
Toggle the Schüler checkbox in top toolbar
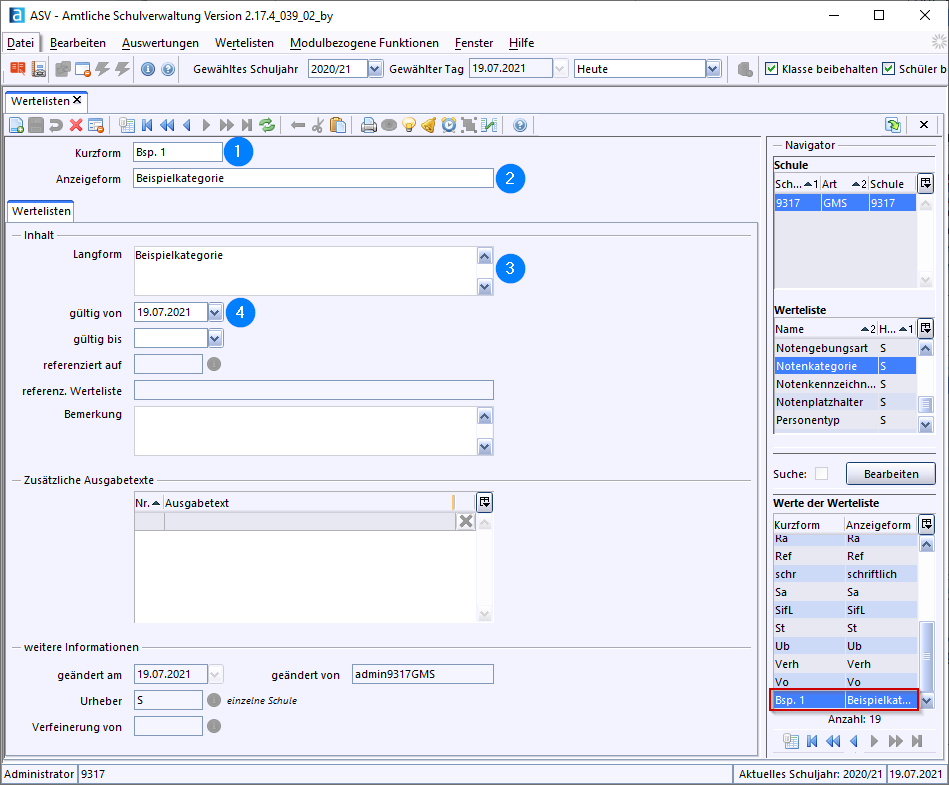tap(888, 69)
